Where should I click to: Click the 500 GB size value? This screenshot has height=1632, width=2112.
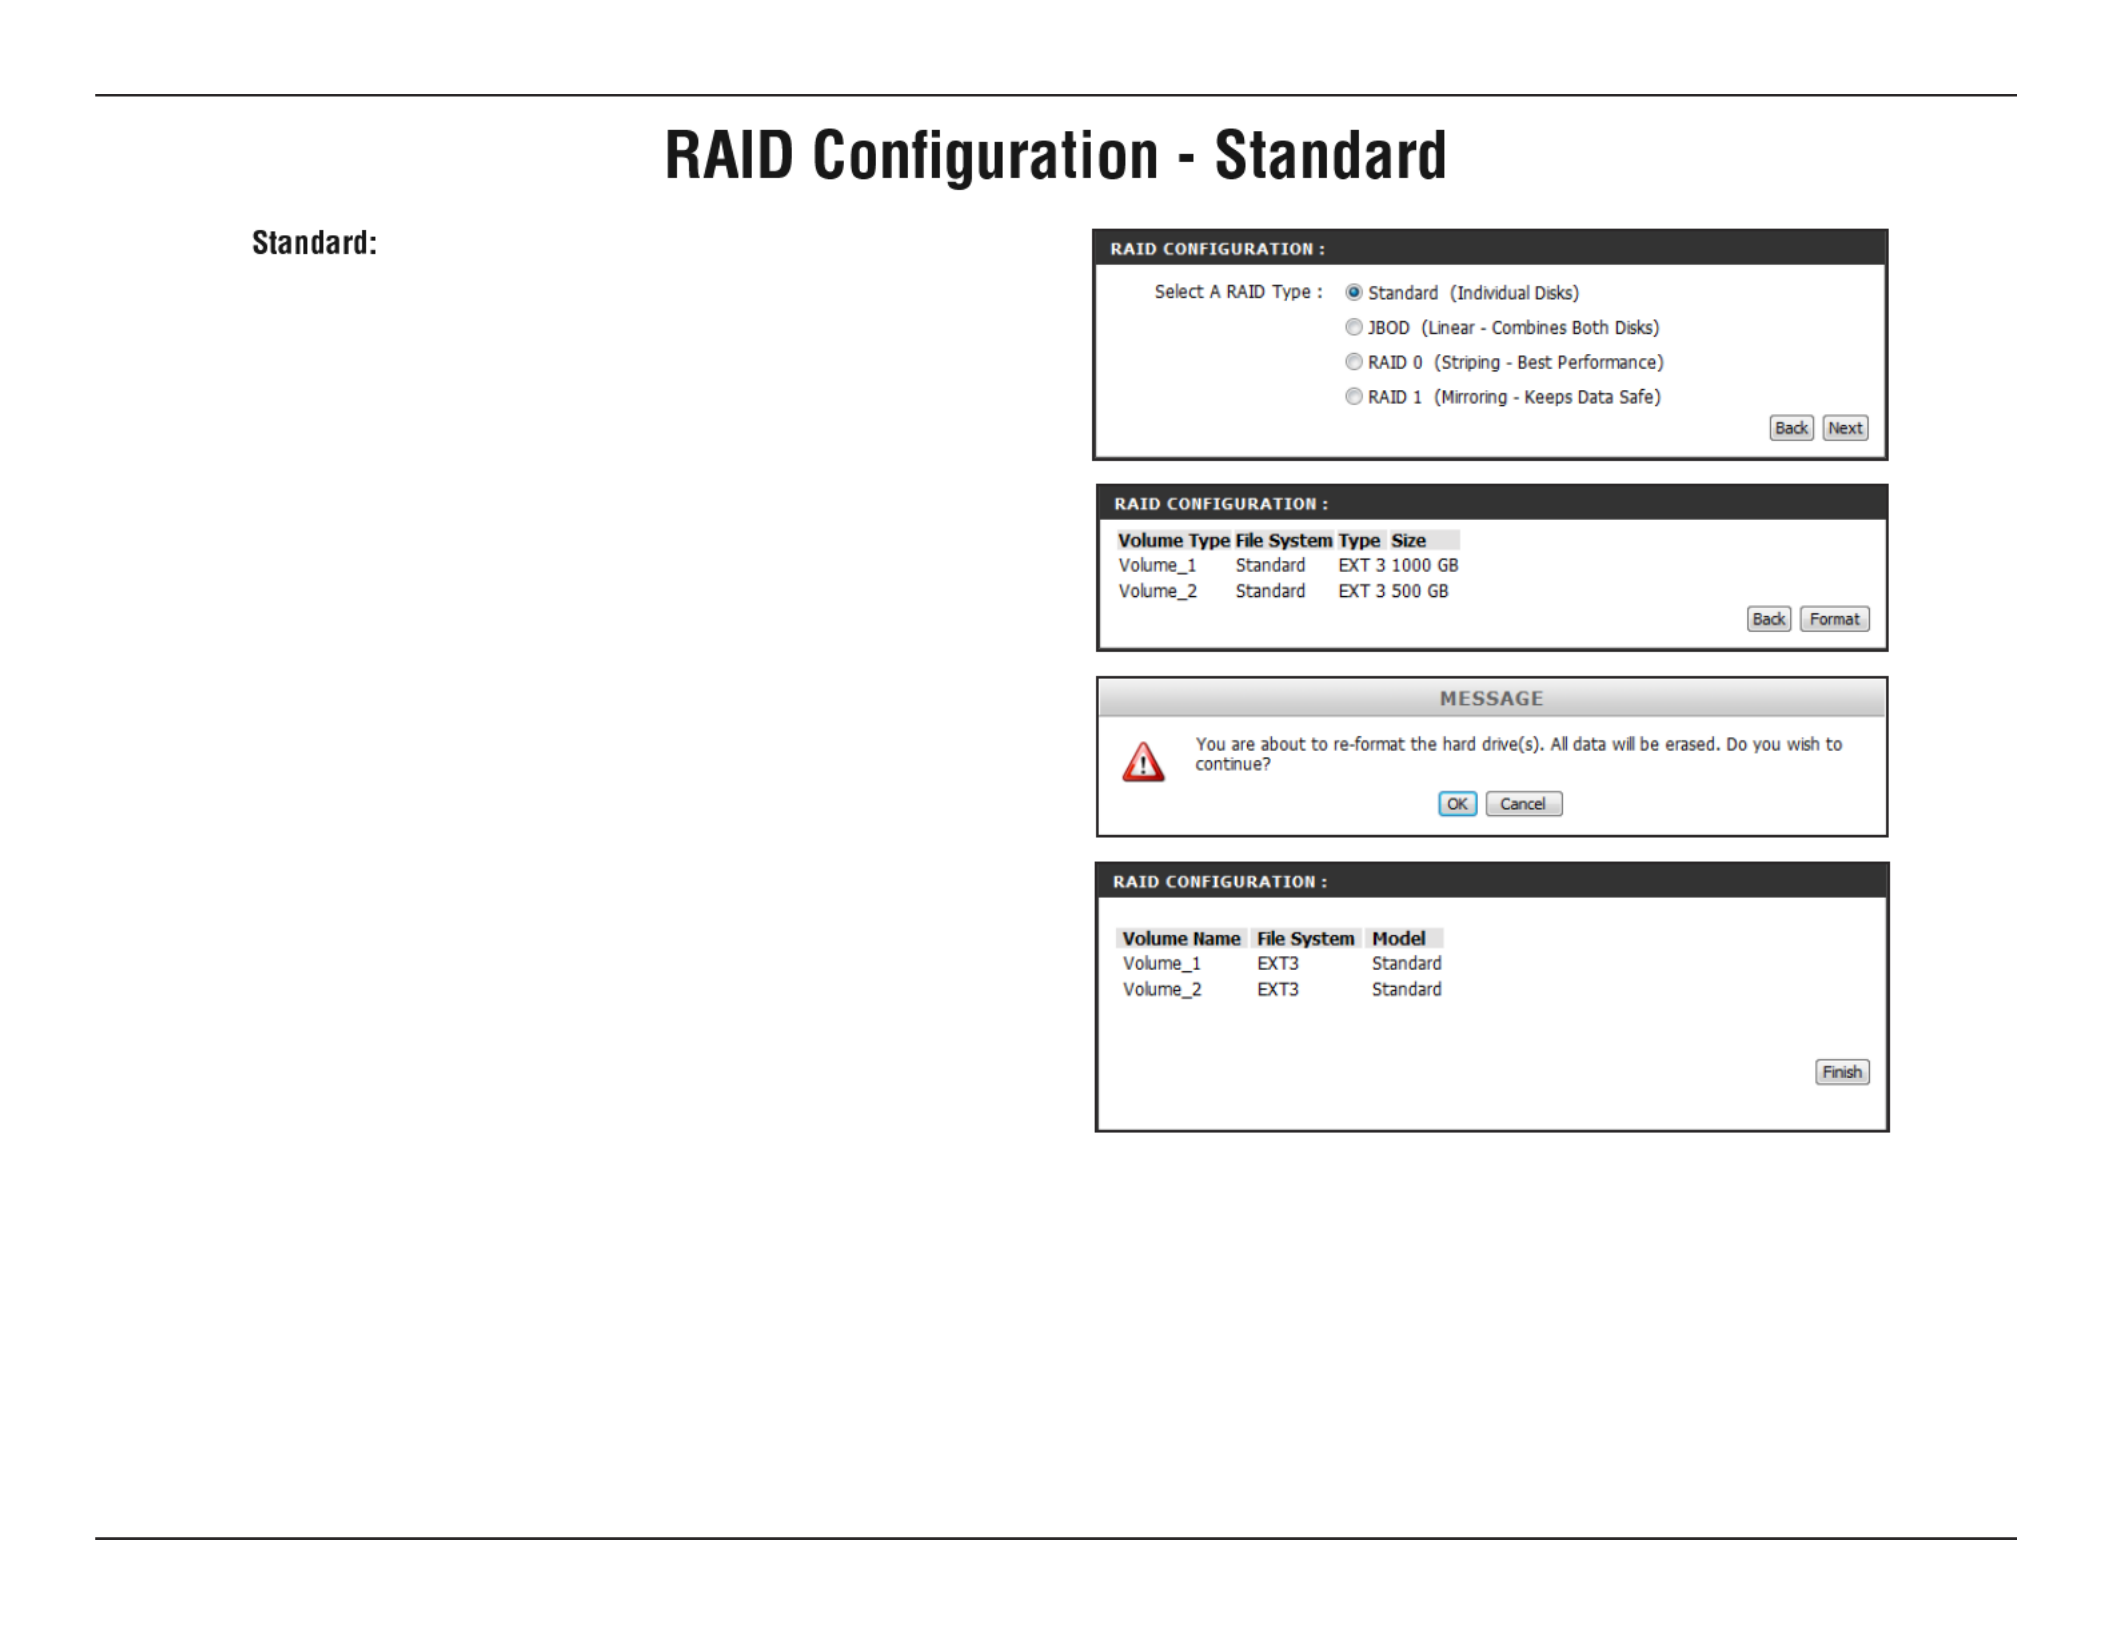[x=1420, y=591]
